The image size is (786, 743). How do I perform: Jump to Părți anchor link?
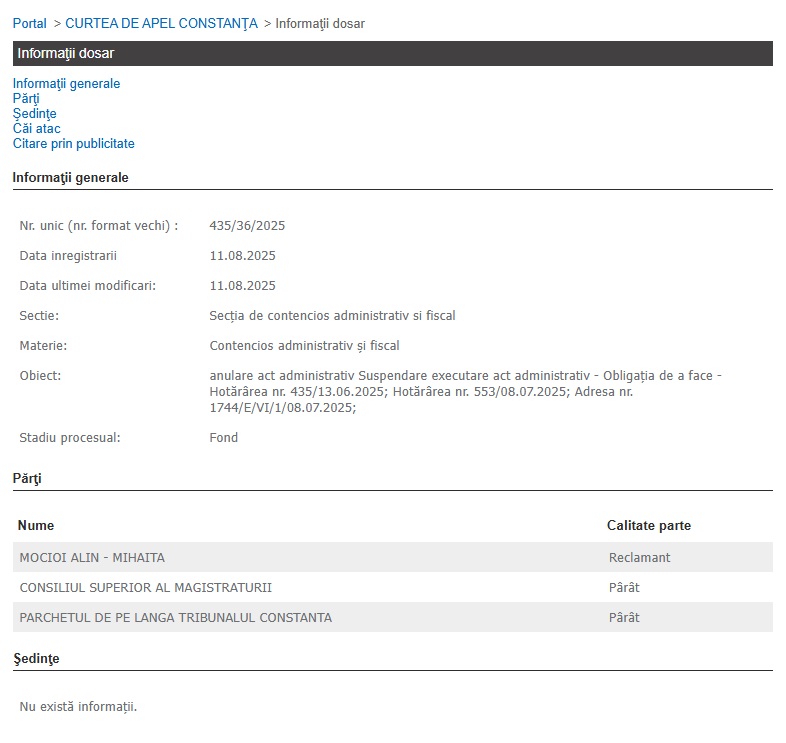click(26, 98)
